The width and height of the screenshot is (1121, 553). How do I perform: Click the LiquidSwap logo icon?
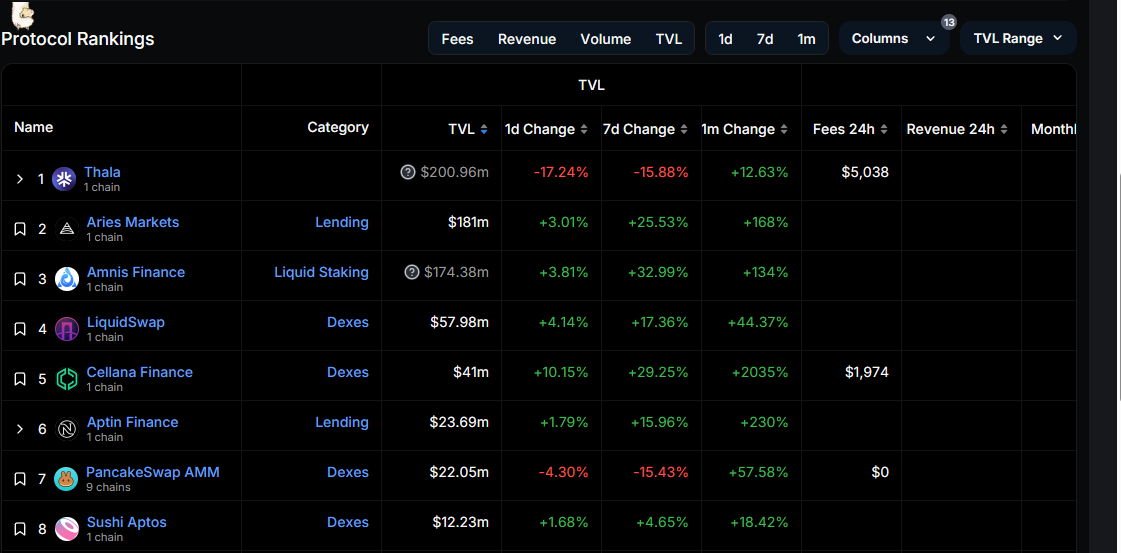tap(66, 329)
